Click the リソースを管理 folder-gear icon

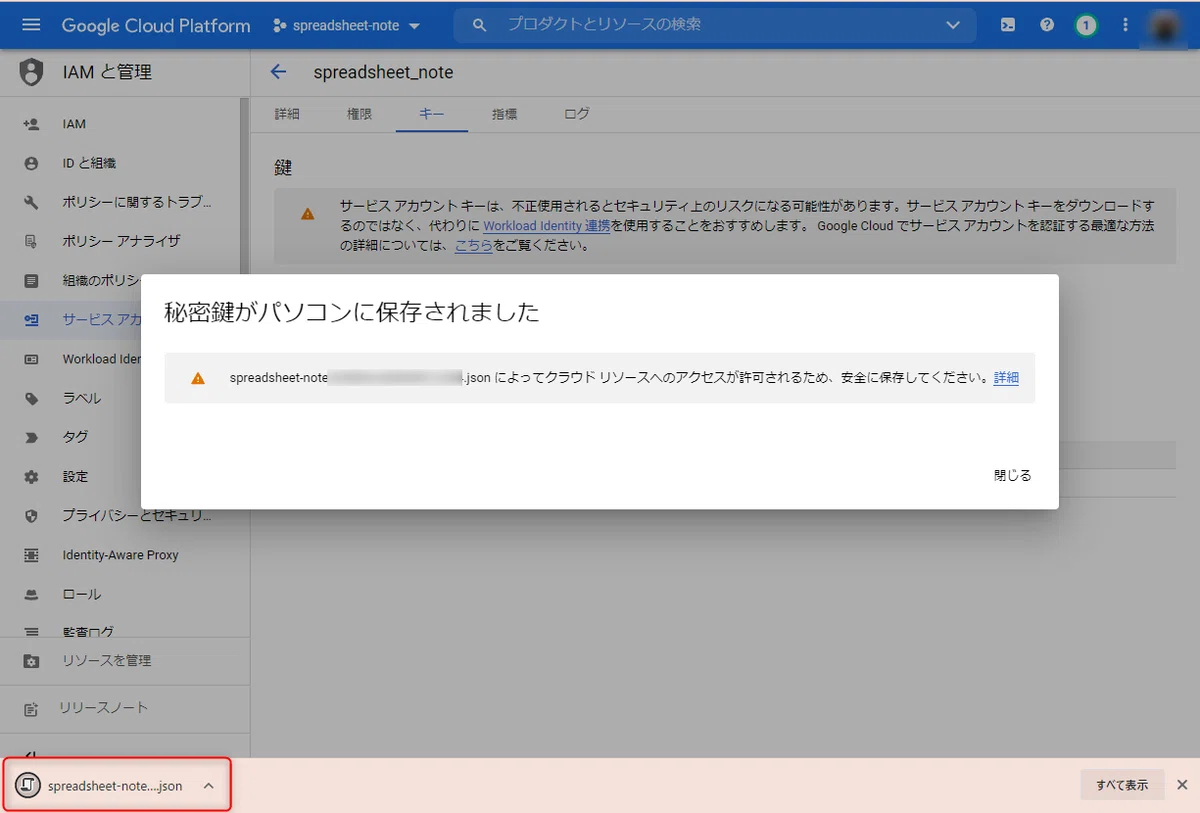[31, 661]
